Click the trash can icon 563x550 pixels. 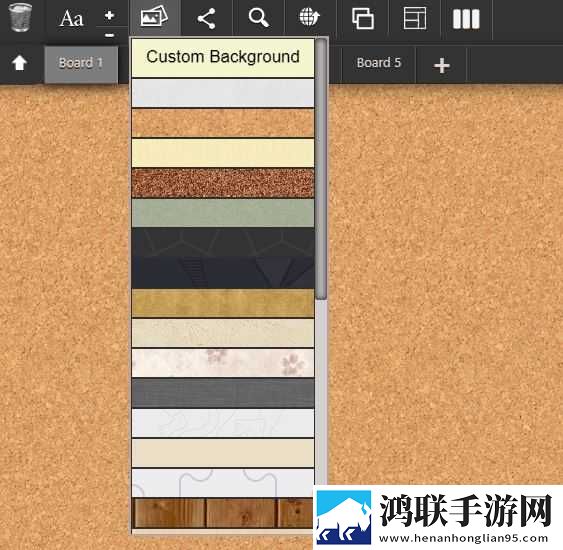coord(20,17)
